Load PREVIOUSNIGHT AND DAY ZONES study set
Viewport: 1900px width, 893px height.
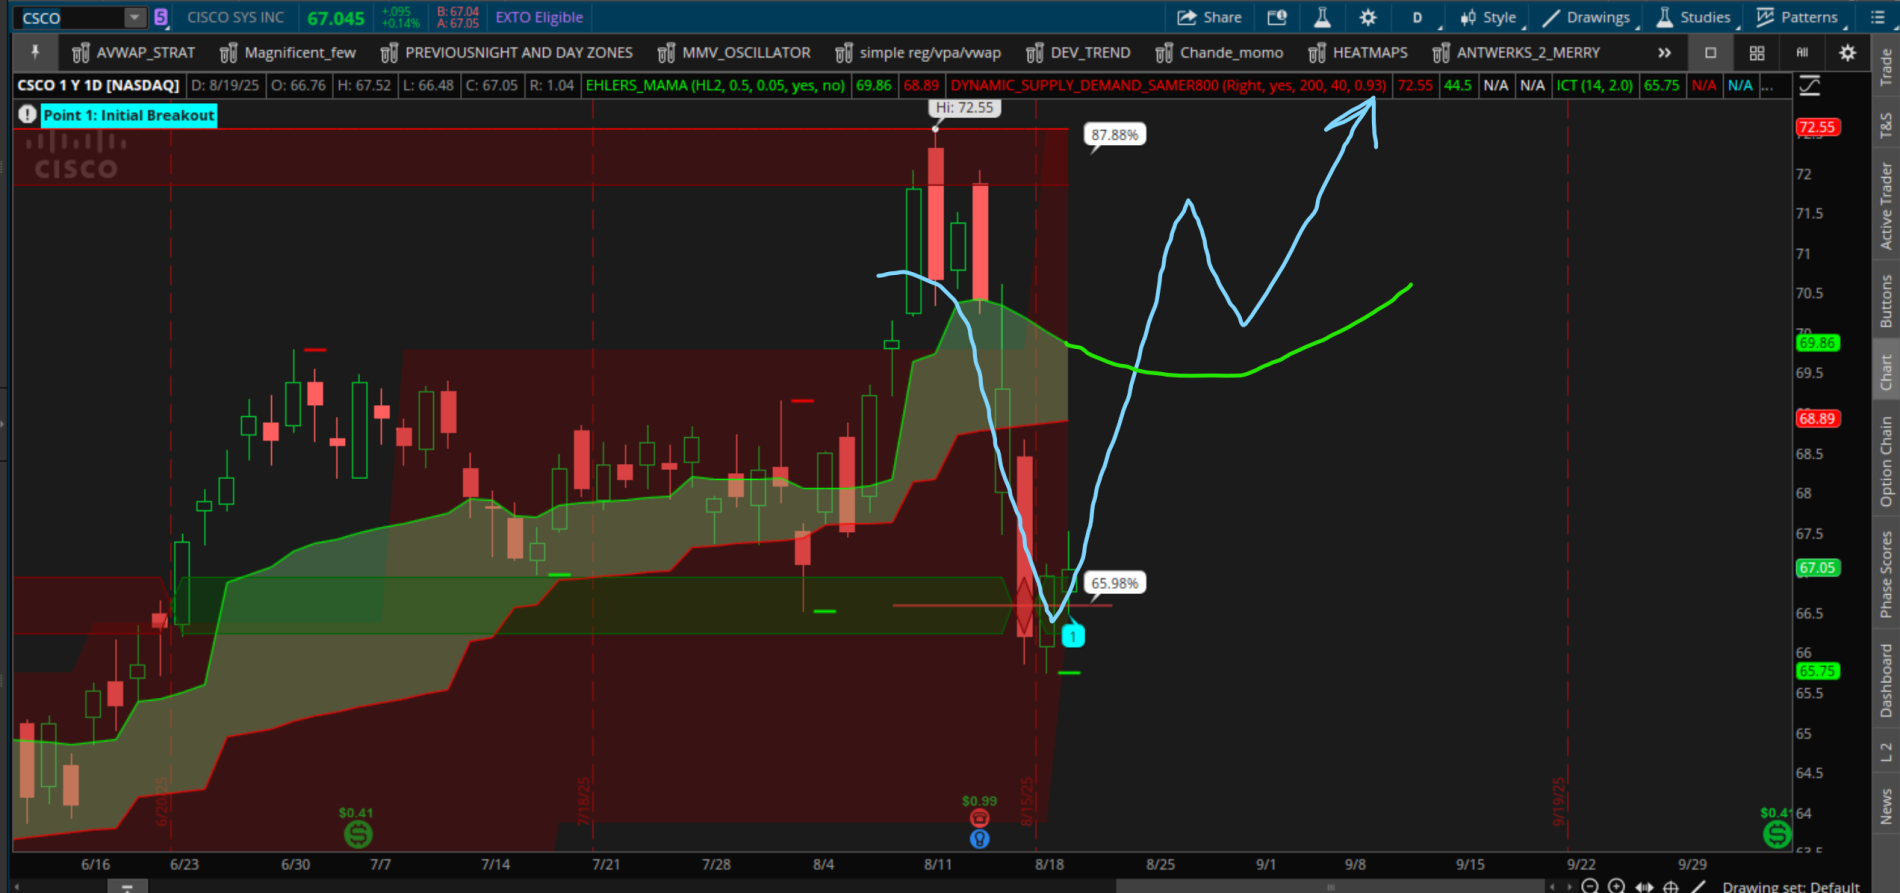[x=507, y=53]
